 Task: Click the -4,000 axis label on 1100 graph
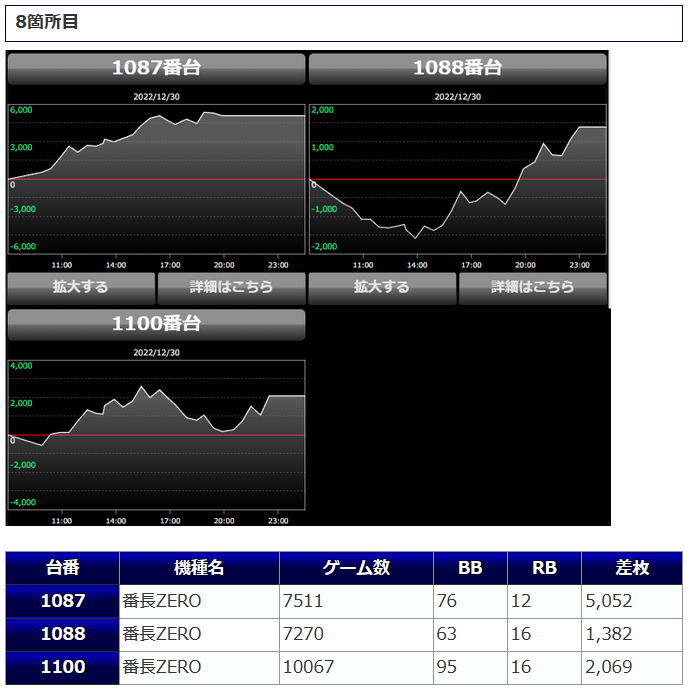23,503
